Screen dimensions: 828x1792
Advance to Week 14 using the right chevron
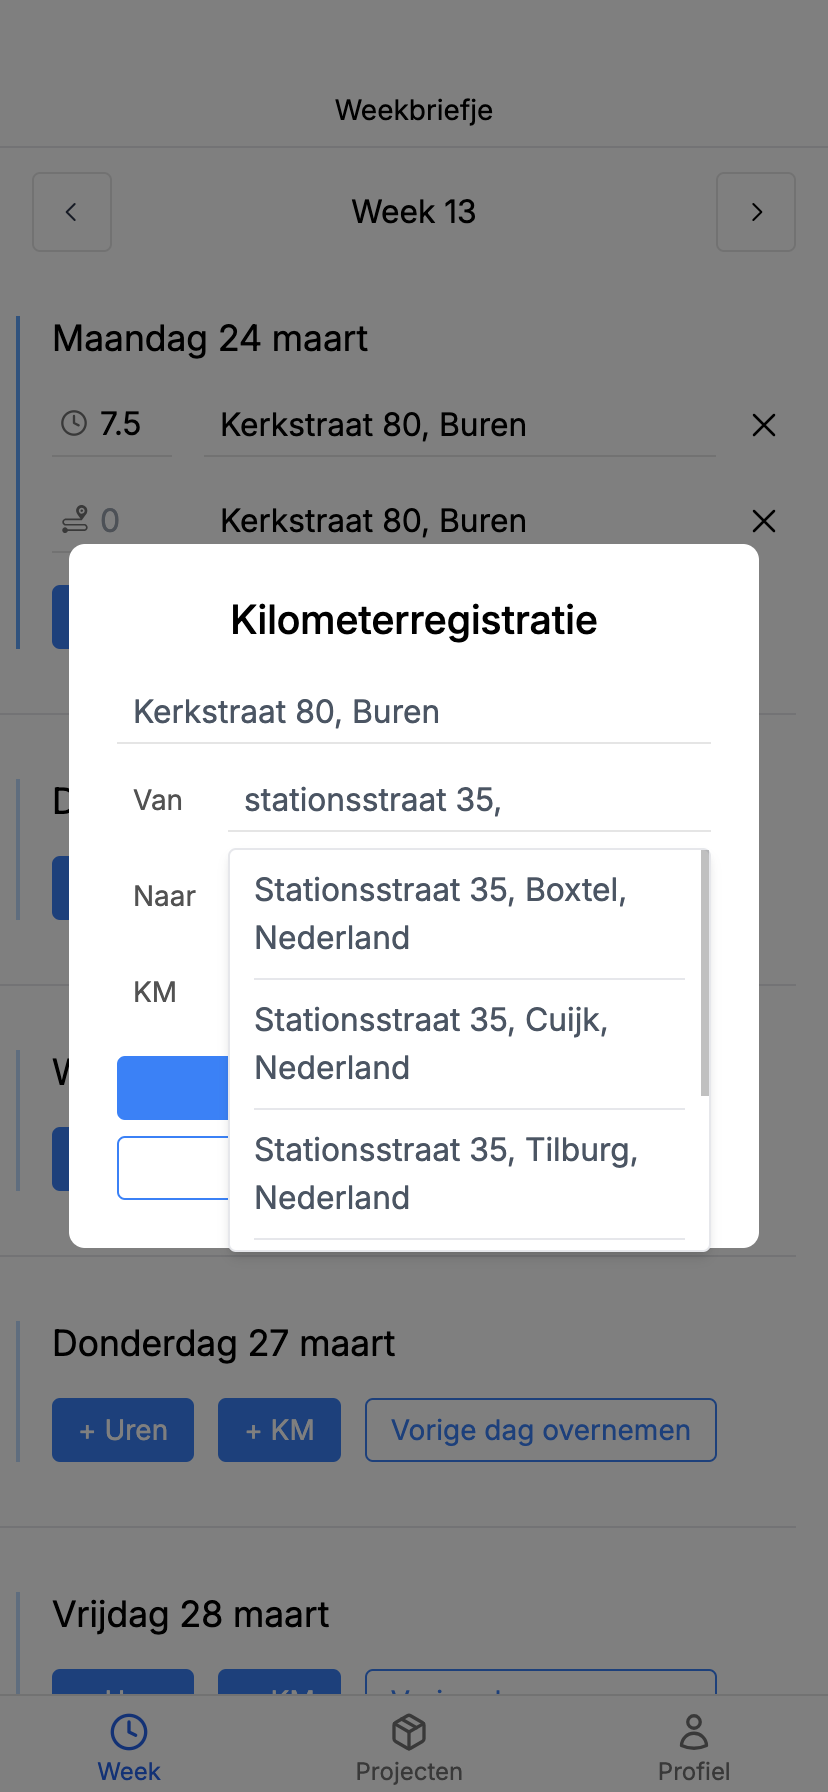756,212
